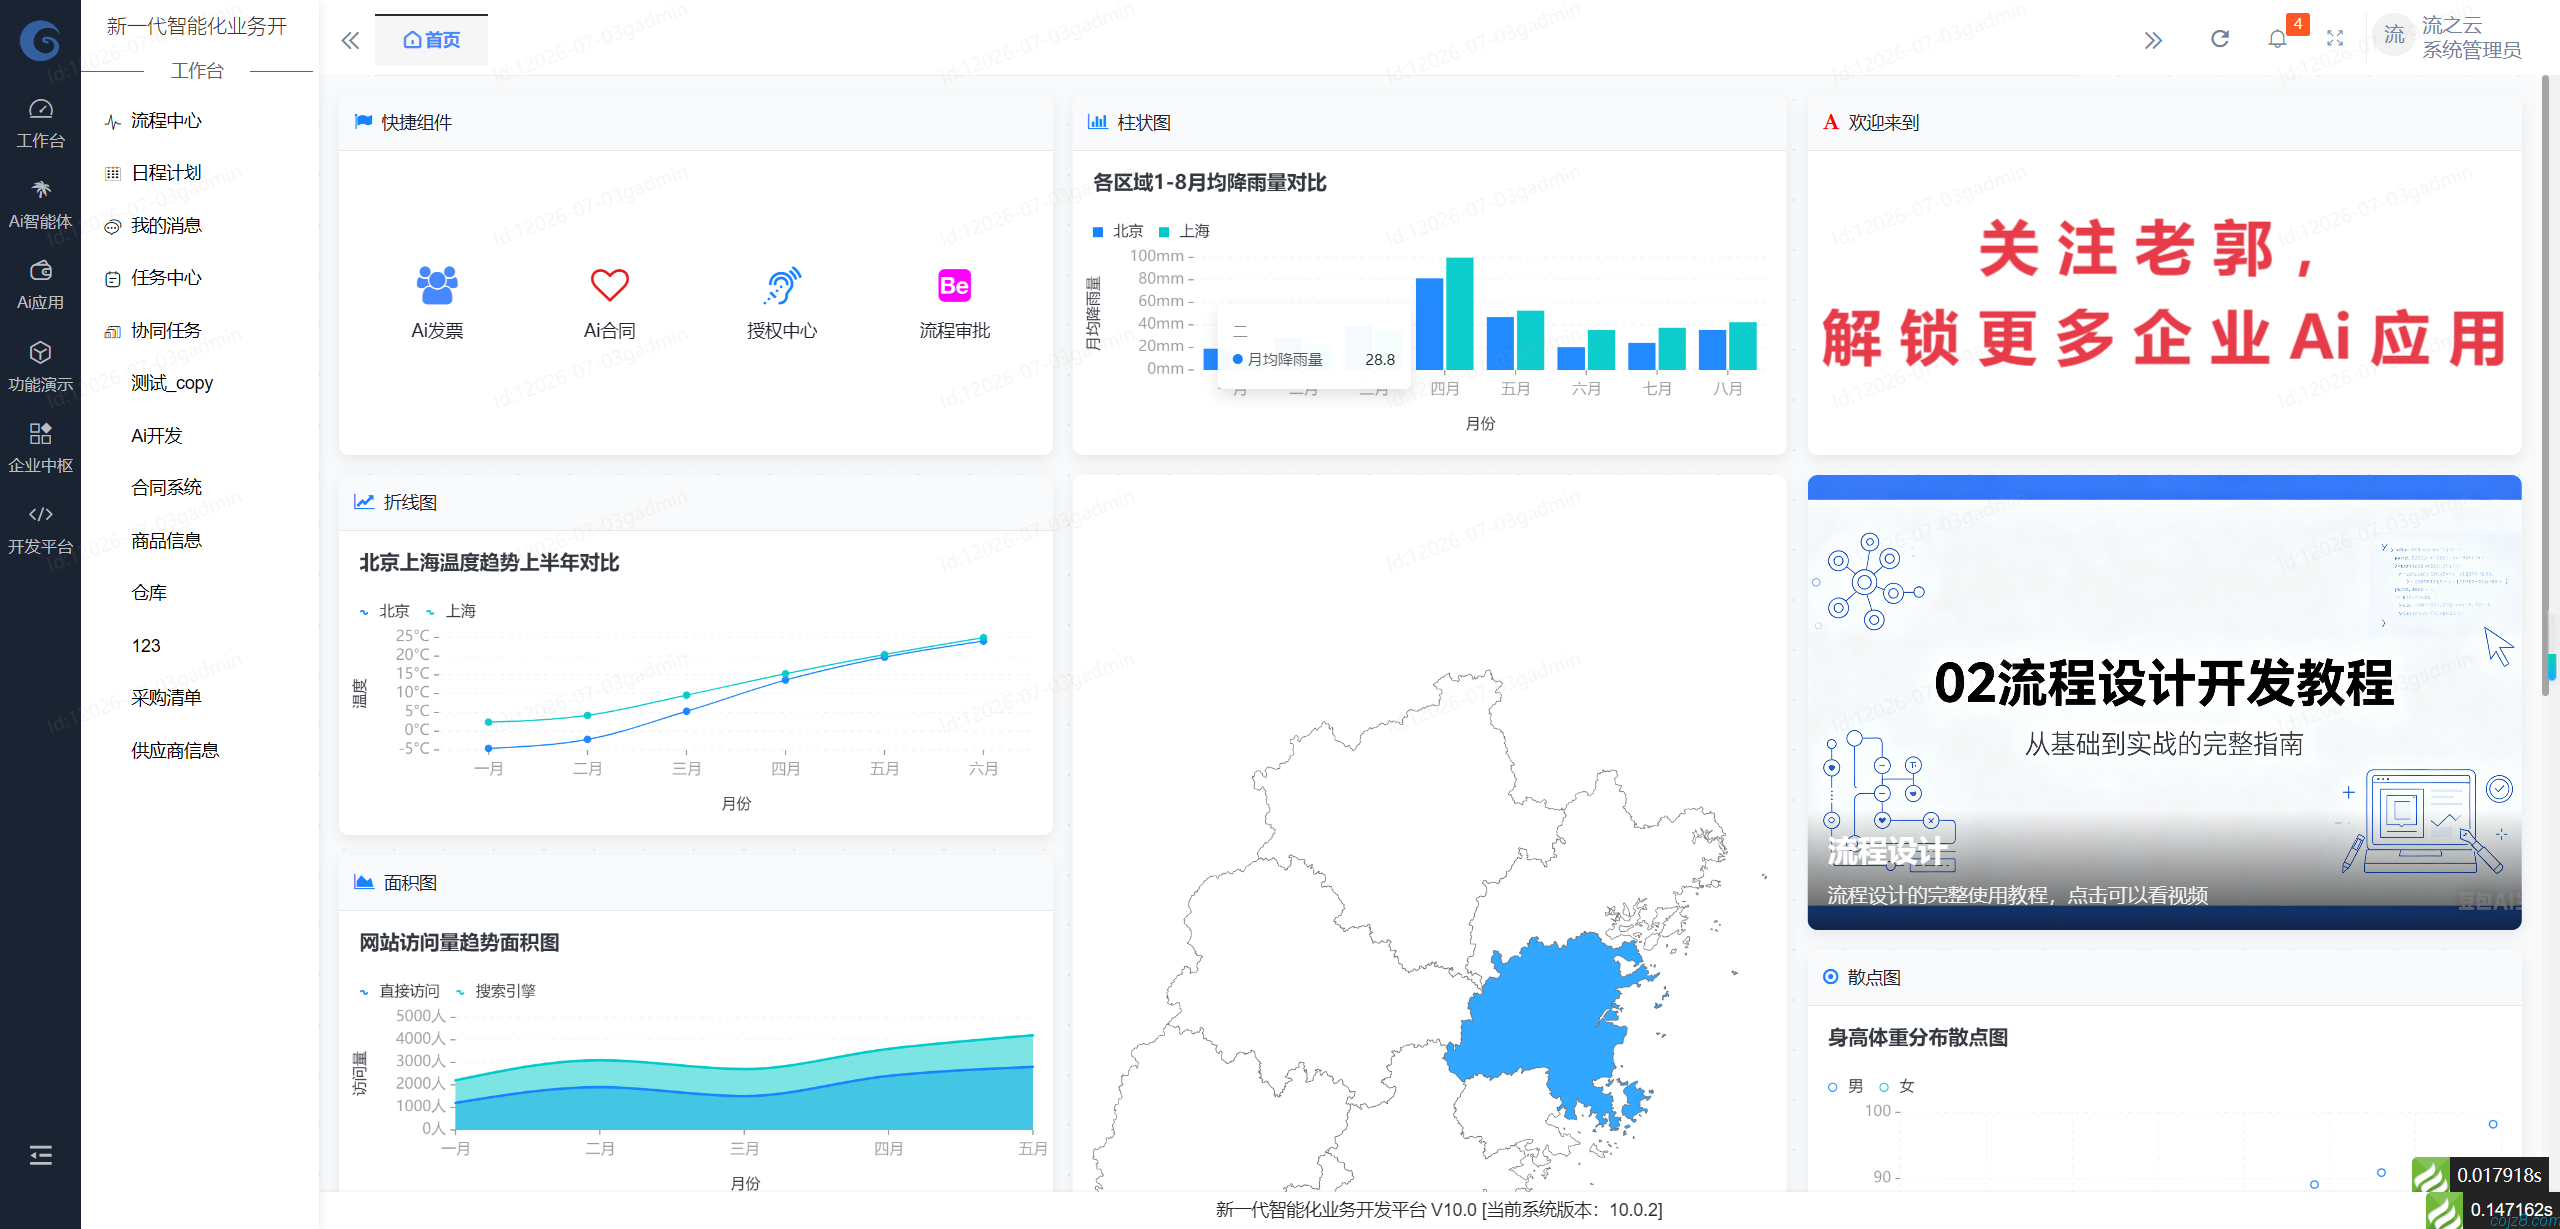Click the 快捷组件 flag icon

363,122
